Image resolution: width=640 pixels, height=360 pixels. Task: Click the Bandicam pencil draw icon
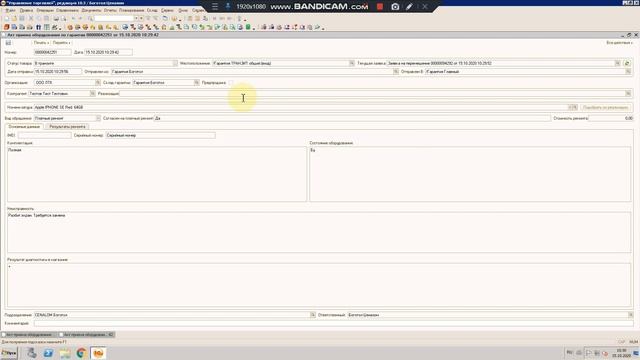[409, 7]
